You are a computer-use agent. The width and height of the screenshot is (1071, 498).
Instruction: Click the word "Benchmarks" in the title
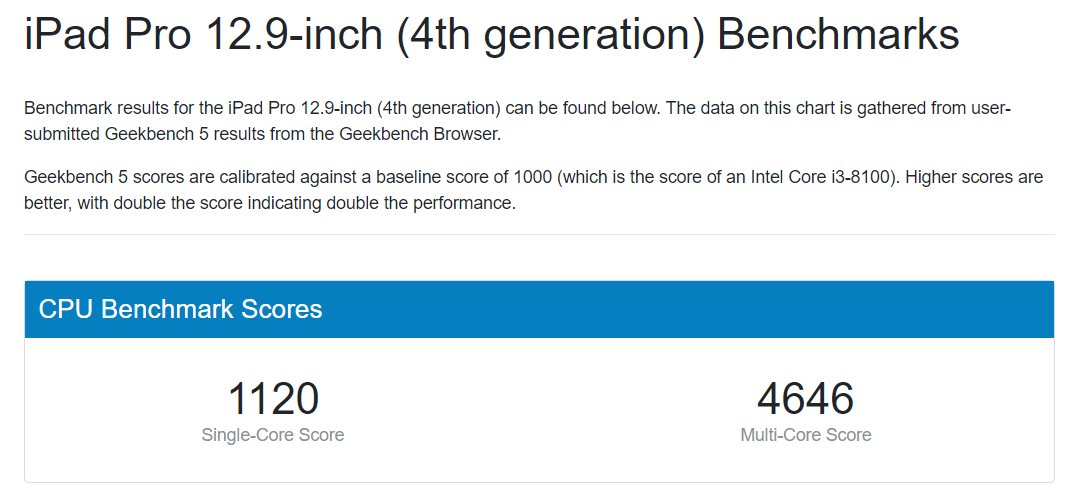pos(838,36)
